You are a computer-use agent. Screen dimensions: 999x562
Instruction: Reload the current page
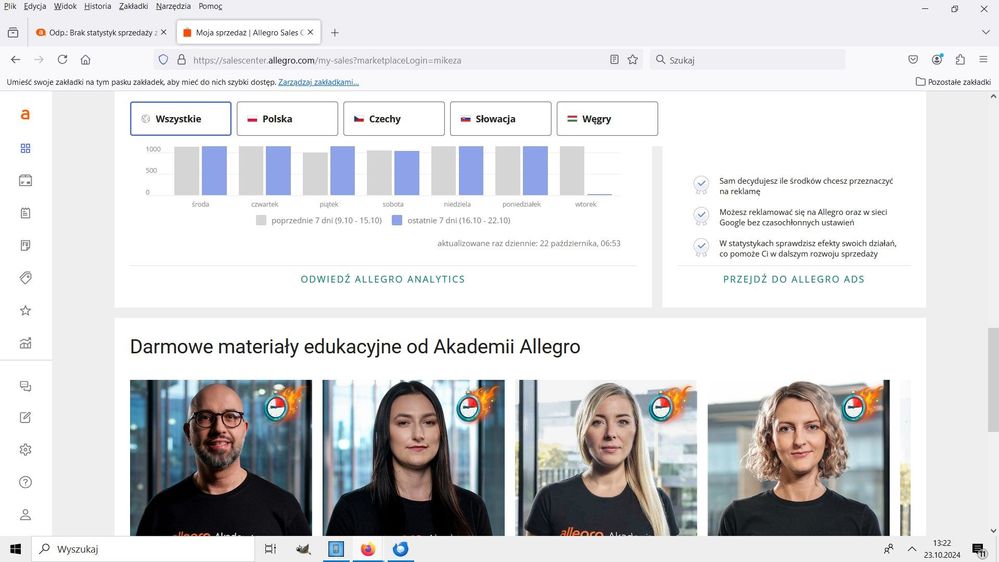pos(62,60)
